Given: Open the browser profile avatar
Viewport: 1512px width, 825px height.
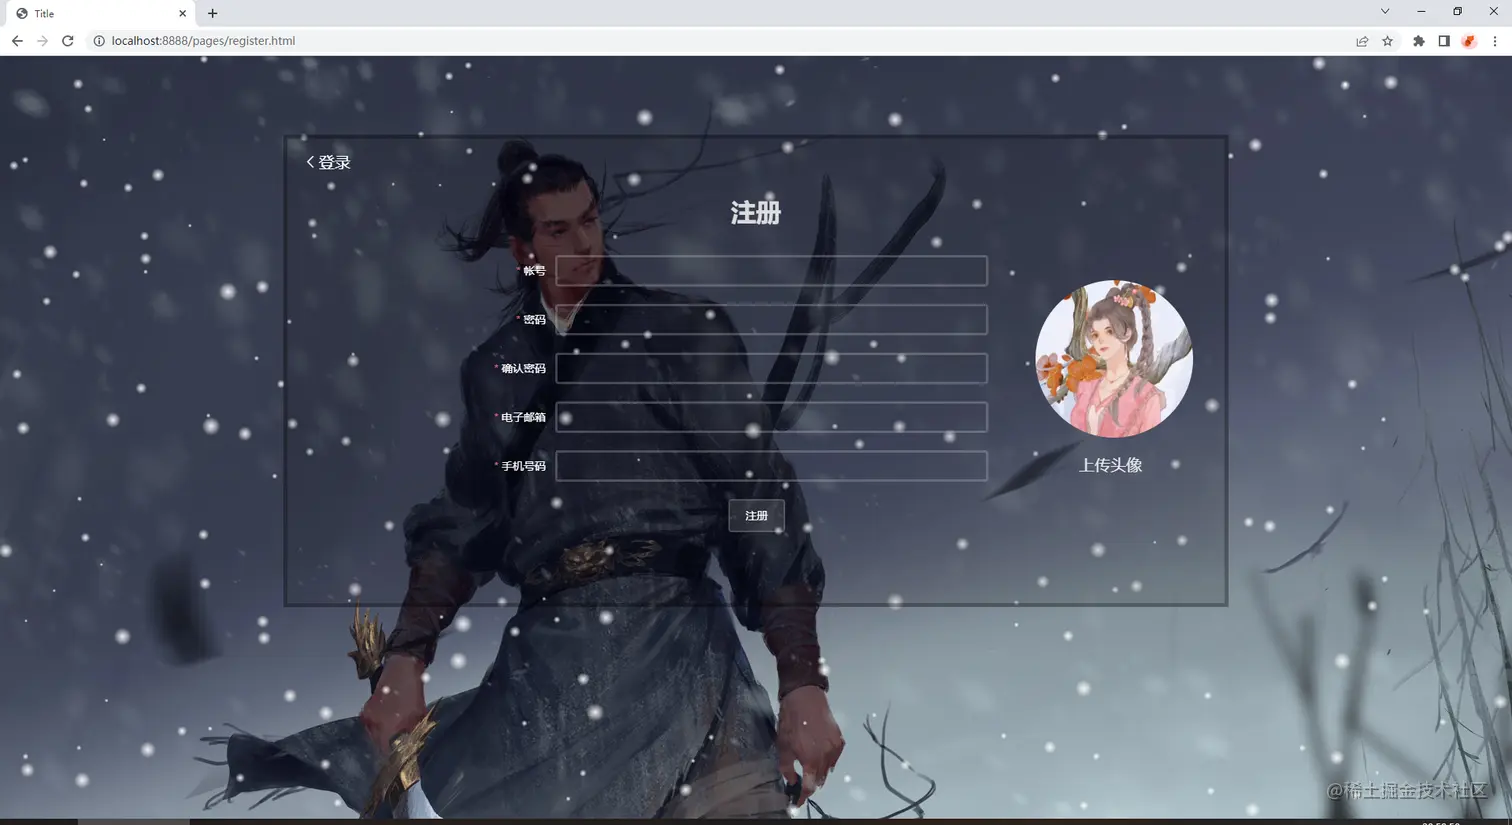Looking at the screenshot, I should pyautogui.click(x=1469, y=41).
